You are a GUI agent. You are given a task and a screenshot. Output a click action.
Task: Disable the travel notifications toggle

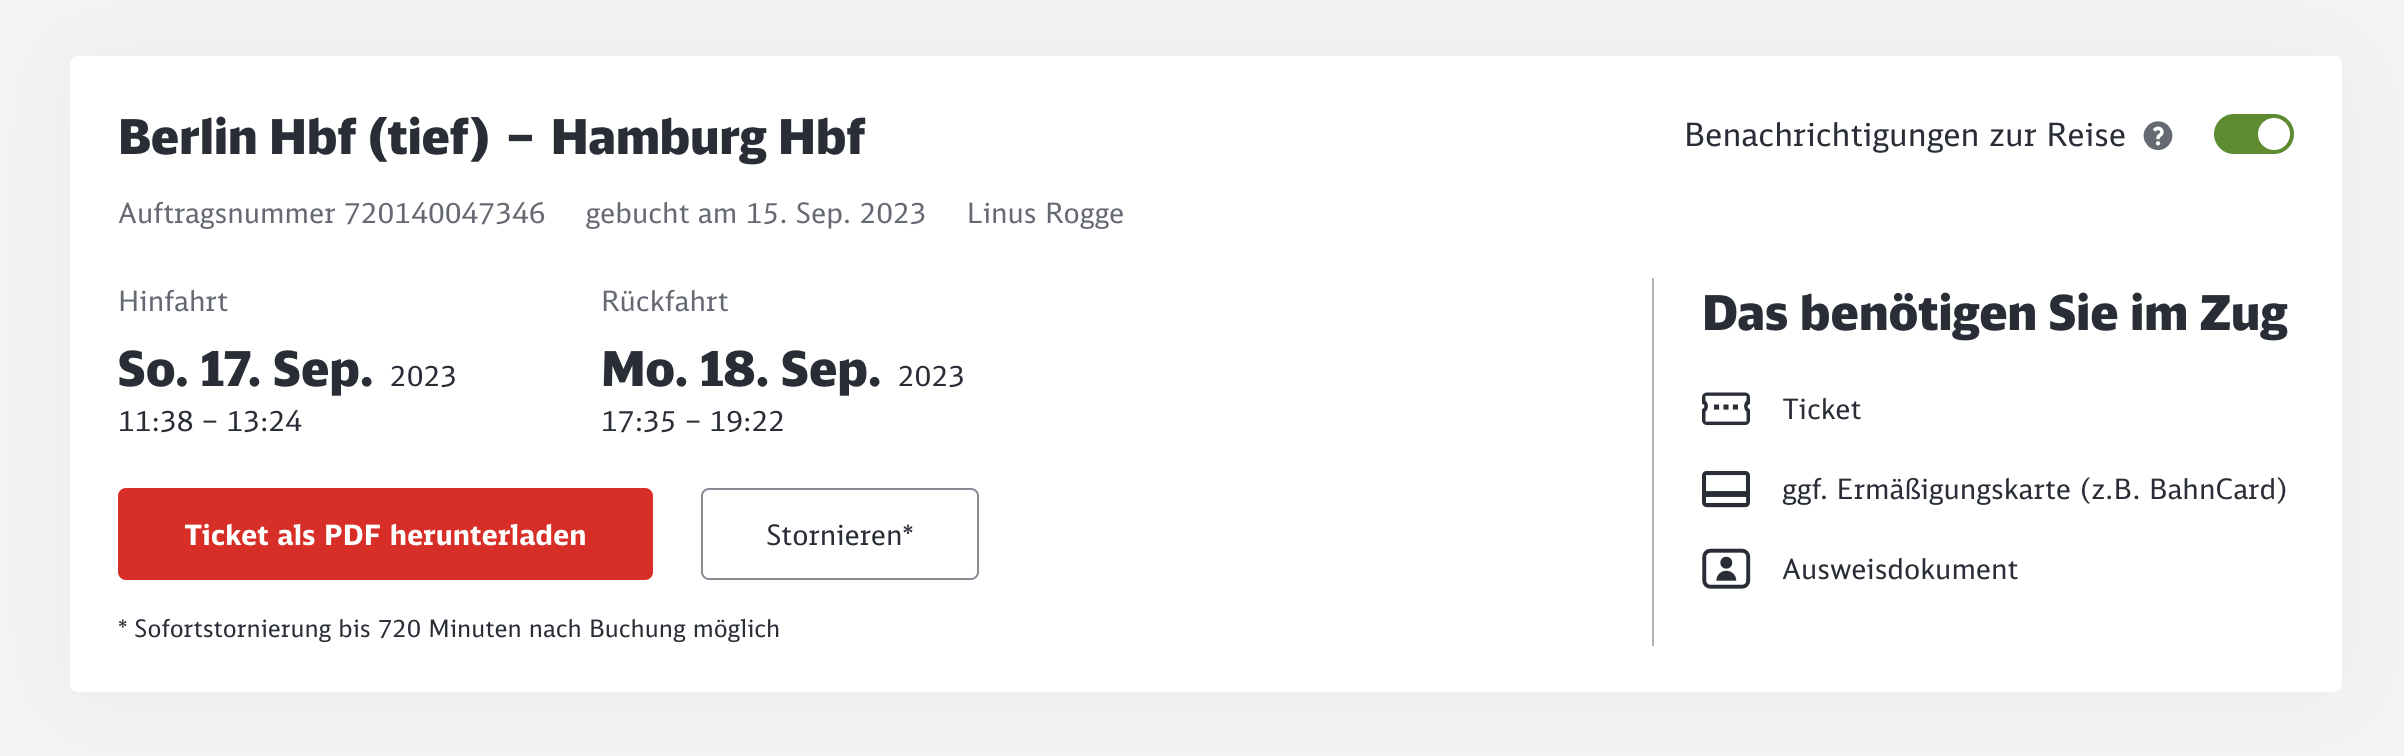[x=2253, y=135]
